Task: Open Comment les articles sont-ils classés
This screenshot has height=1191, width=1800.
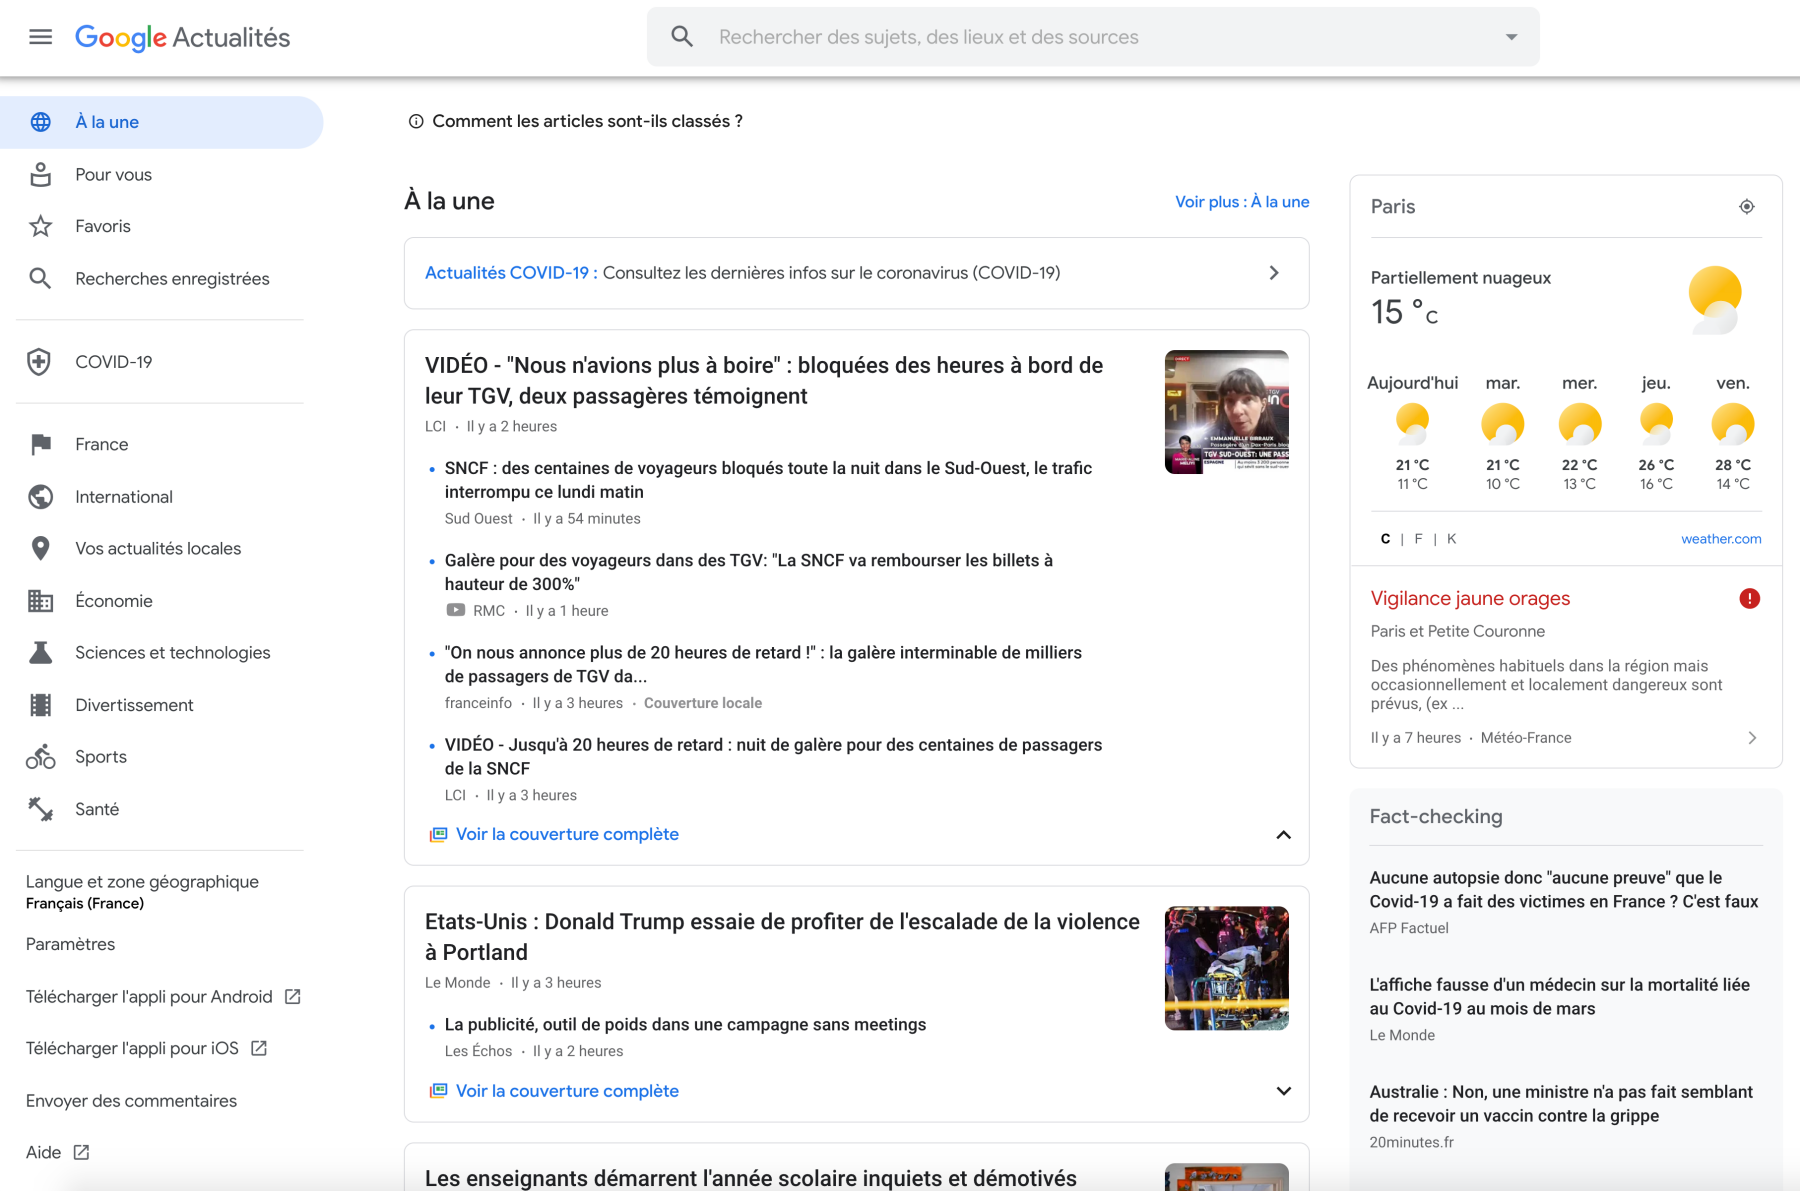Action: click(587, 121)
